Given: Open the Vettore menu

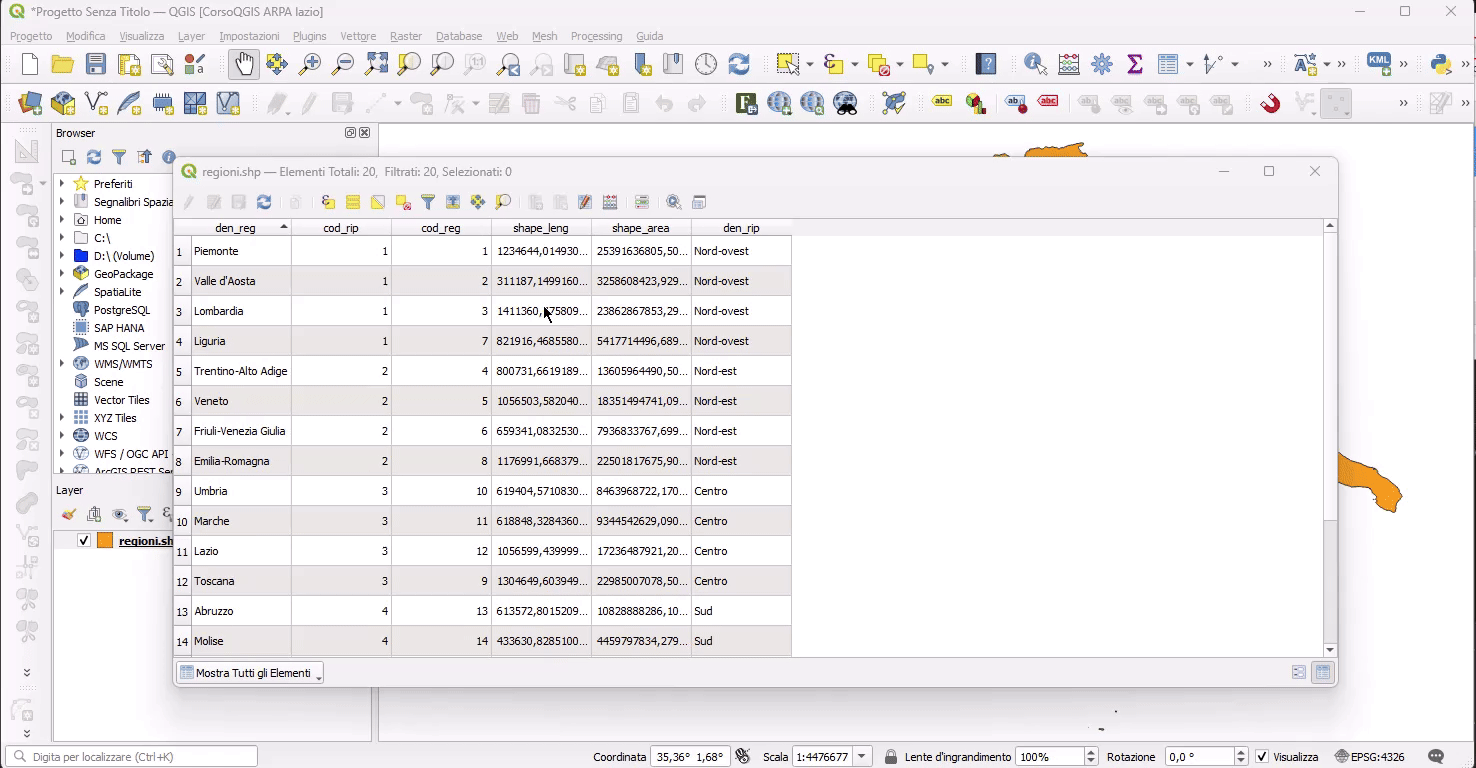Looking at the screenshot, I should point(358,36).
